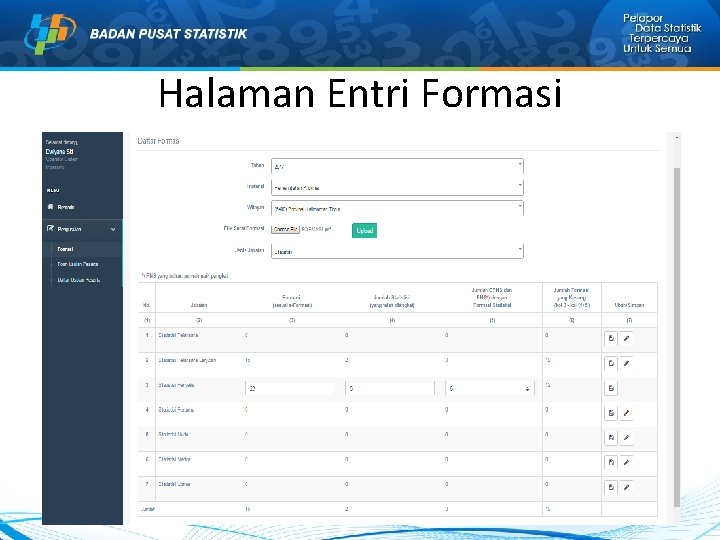Click the Formasi input field in the Statistisi Penyelia row

tap(290, 388)
